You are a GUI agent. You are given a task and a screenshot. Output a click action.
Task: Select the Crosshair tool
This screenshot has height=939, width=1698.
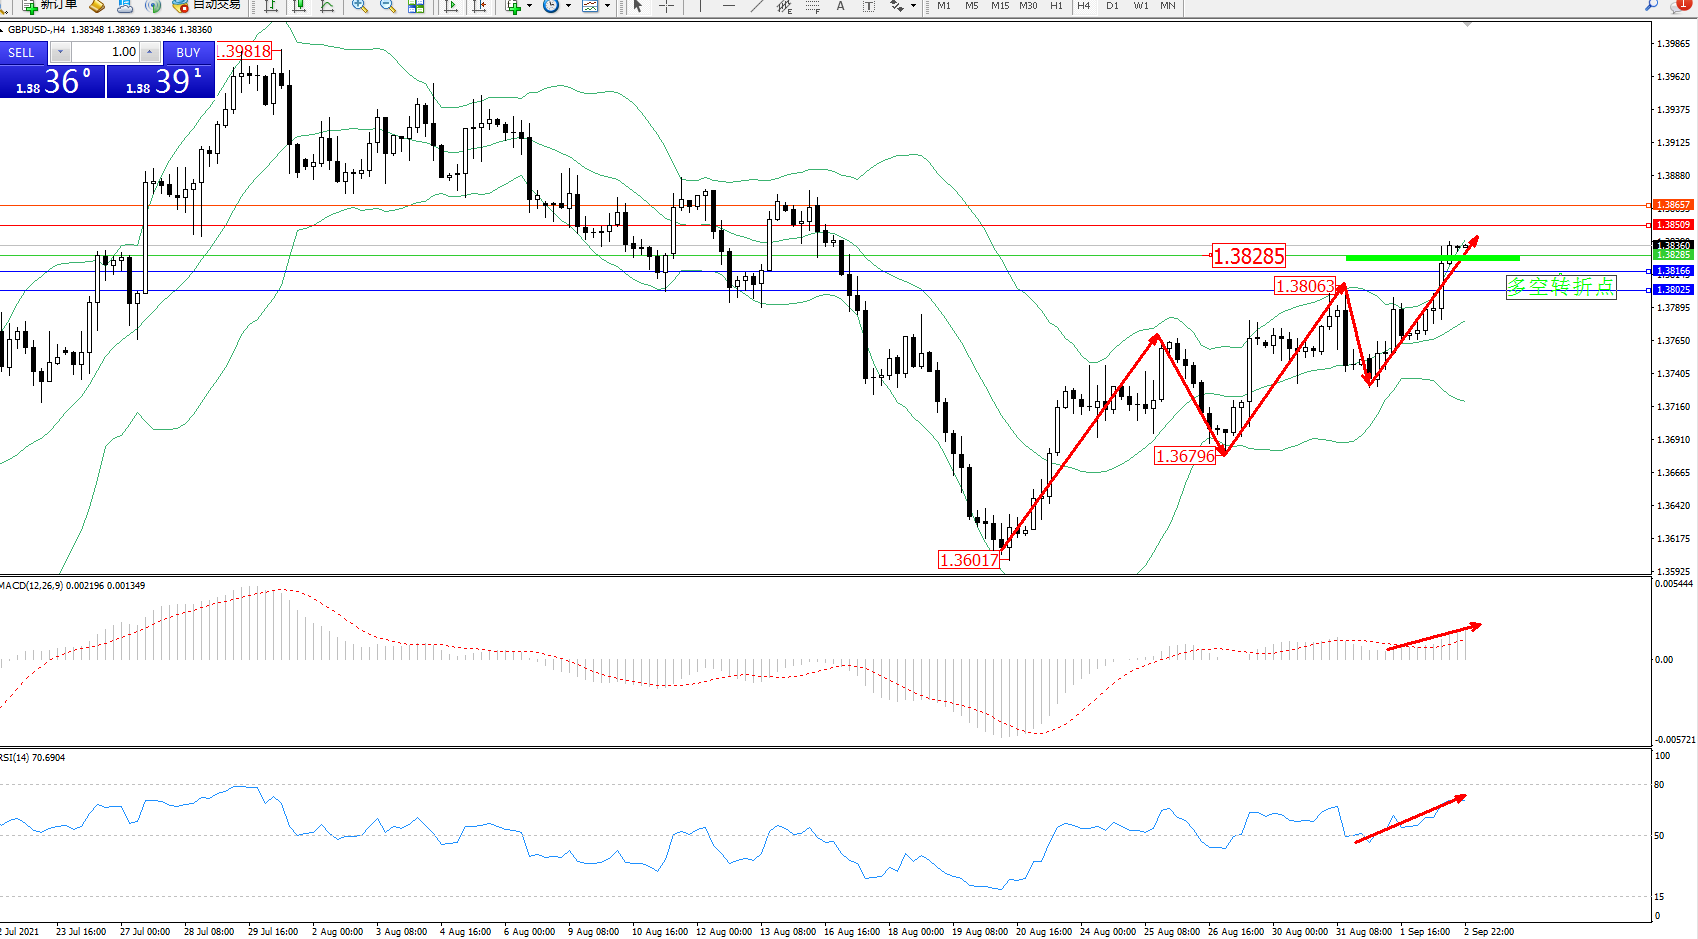[x=666, y=6]
